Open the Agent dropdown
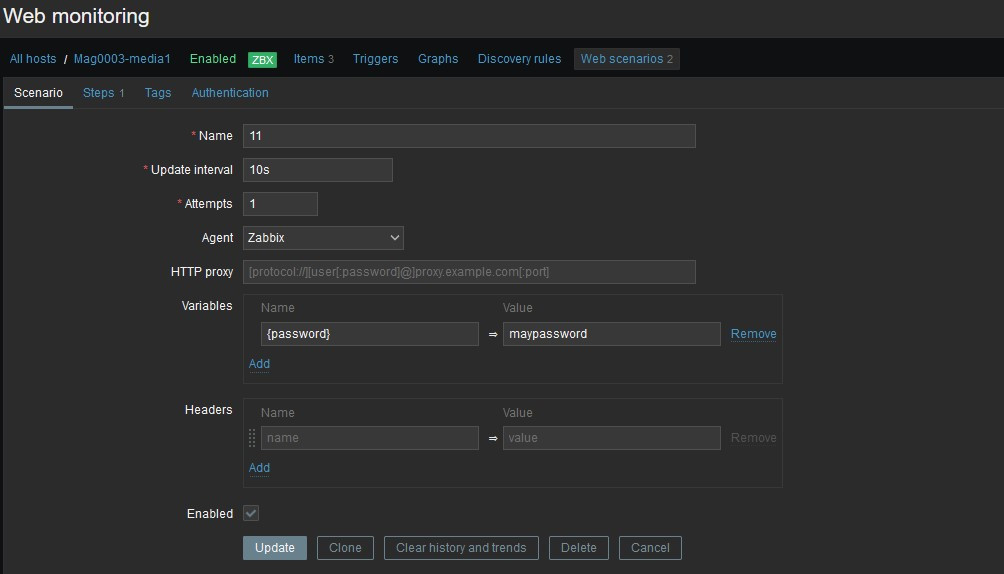 (x=323, y=238)
